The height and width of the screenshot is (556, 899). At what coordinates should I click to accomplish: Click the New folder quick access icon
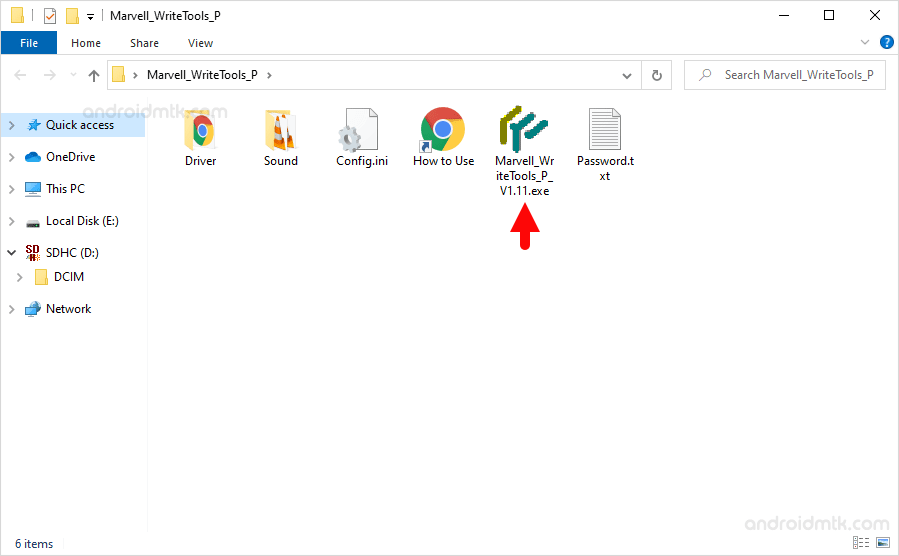click(x=72, y=15)
